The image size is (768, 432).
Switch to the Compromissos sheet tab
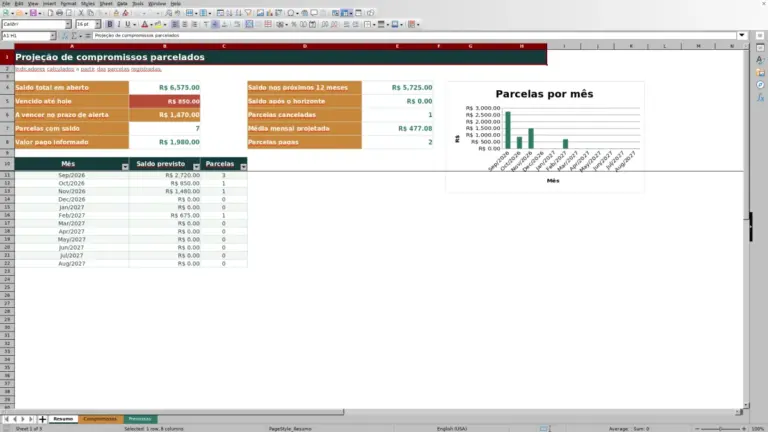100,419
